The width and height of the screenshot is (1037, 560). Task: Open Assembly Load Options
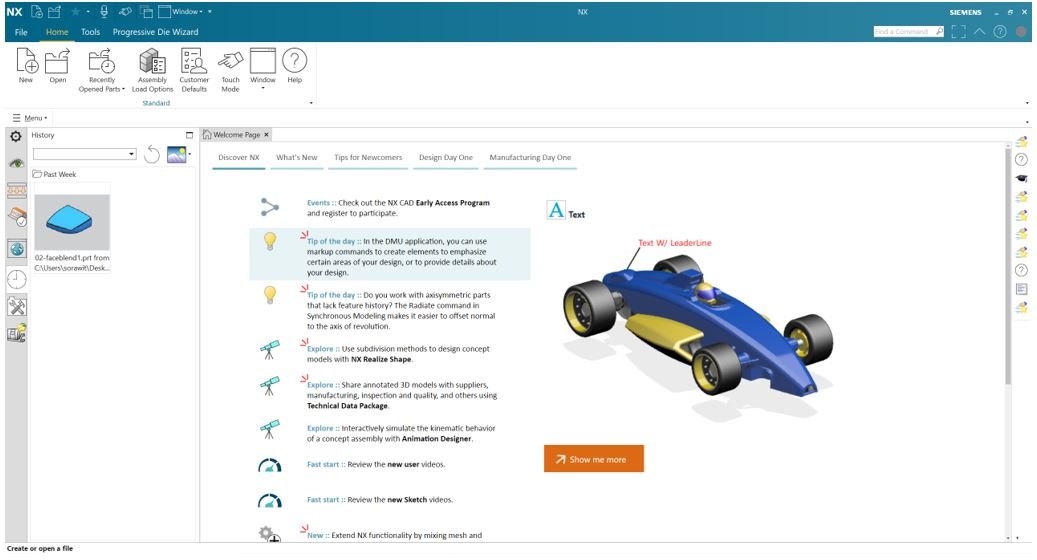point(152,70)
